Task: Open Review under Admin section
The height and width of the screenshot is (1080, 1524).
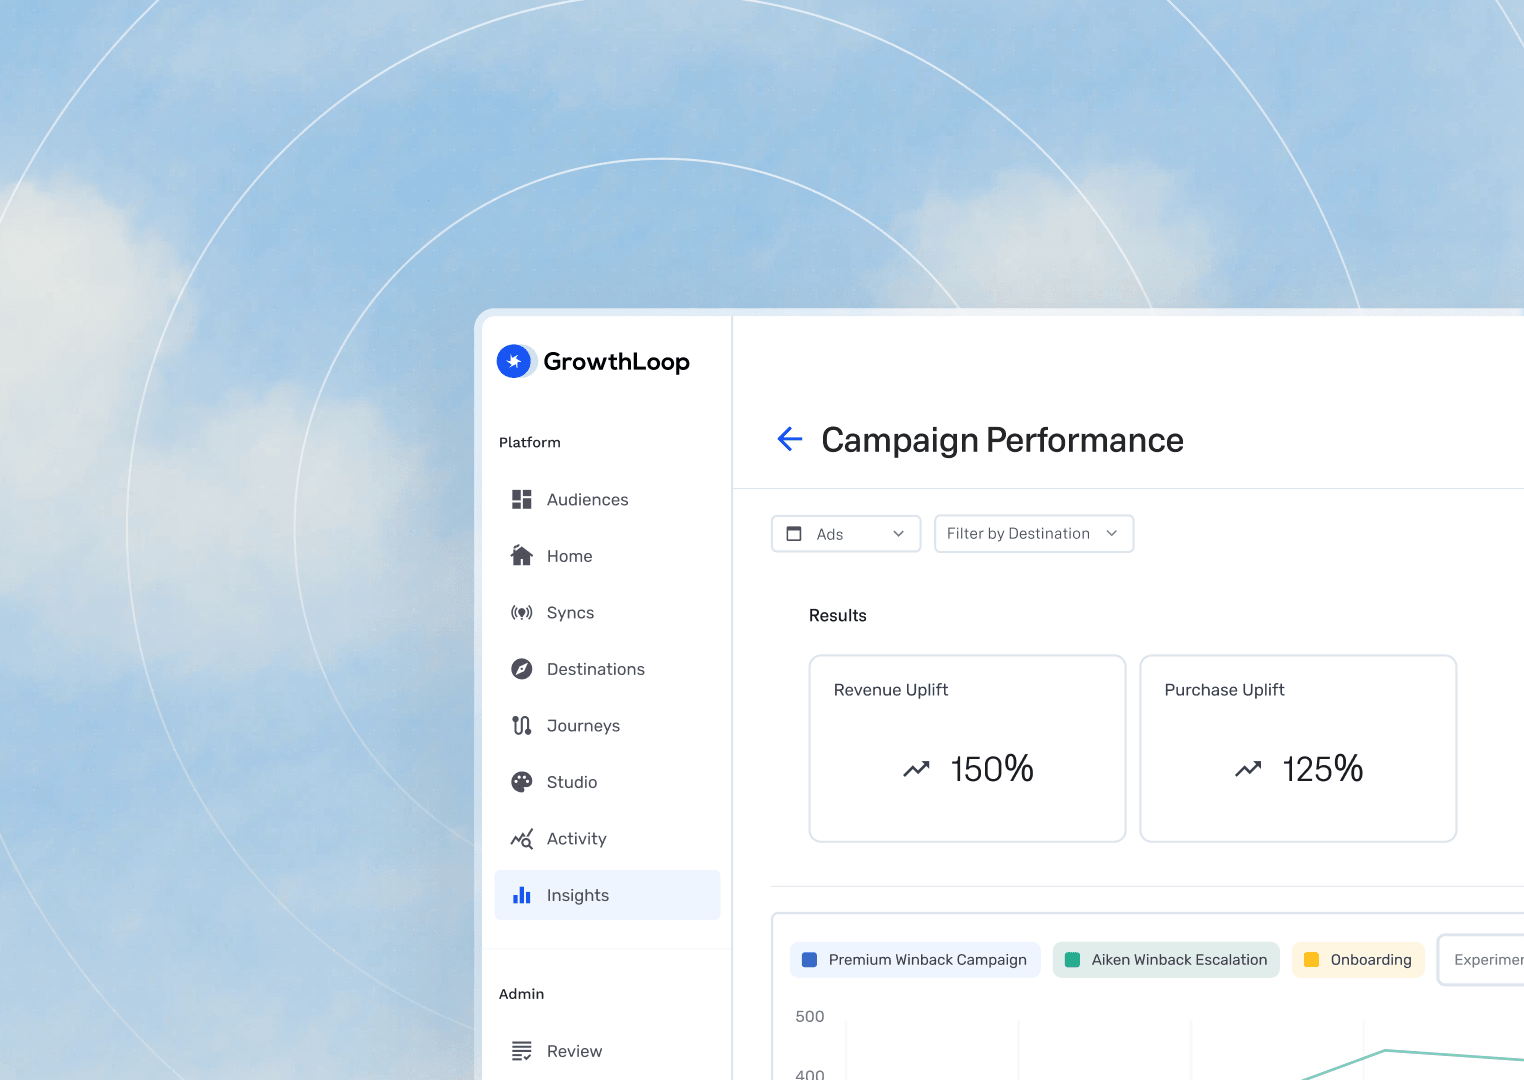Action: (573, 1051)
